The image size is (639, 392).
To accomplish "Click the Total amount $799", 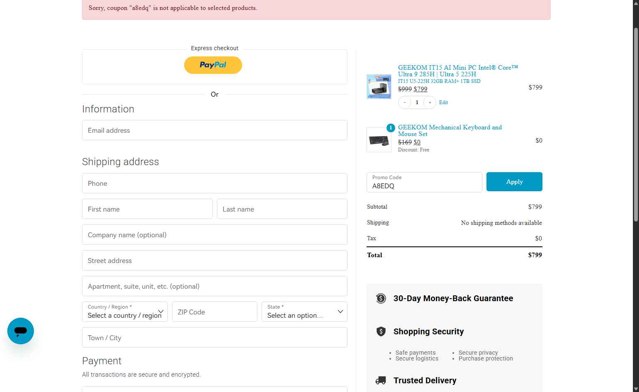I will [535, 255].
